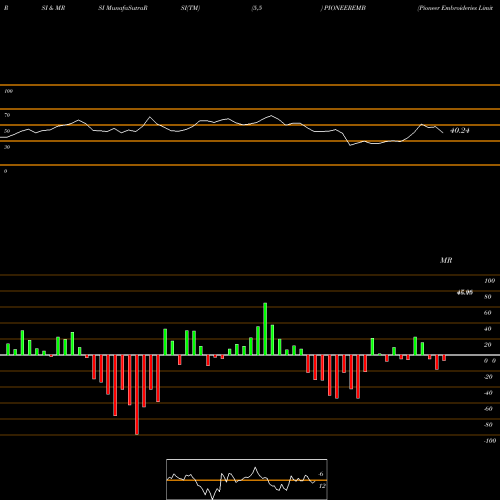
Task: Click the histogram's current value near the 80 gridline
Action: coord(465,293)
